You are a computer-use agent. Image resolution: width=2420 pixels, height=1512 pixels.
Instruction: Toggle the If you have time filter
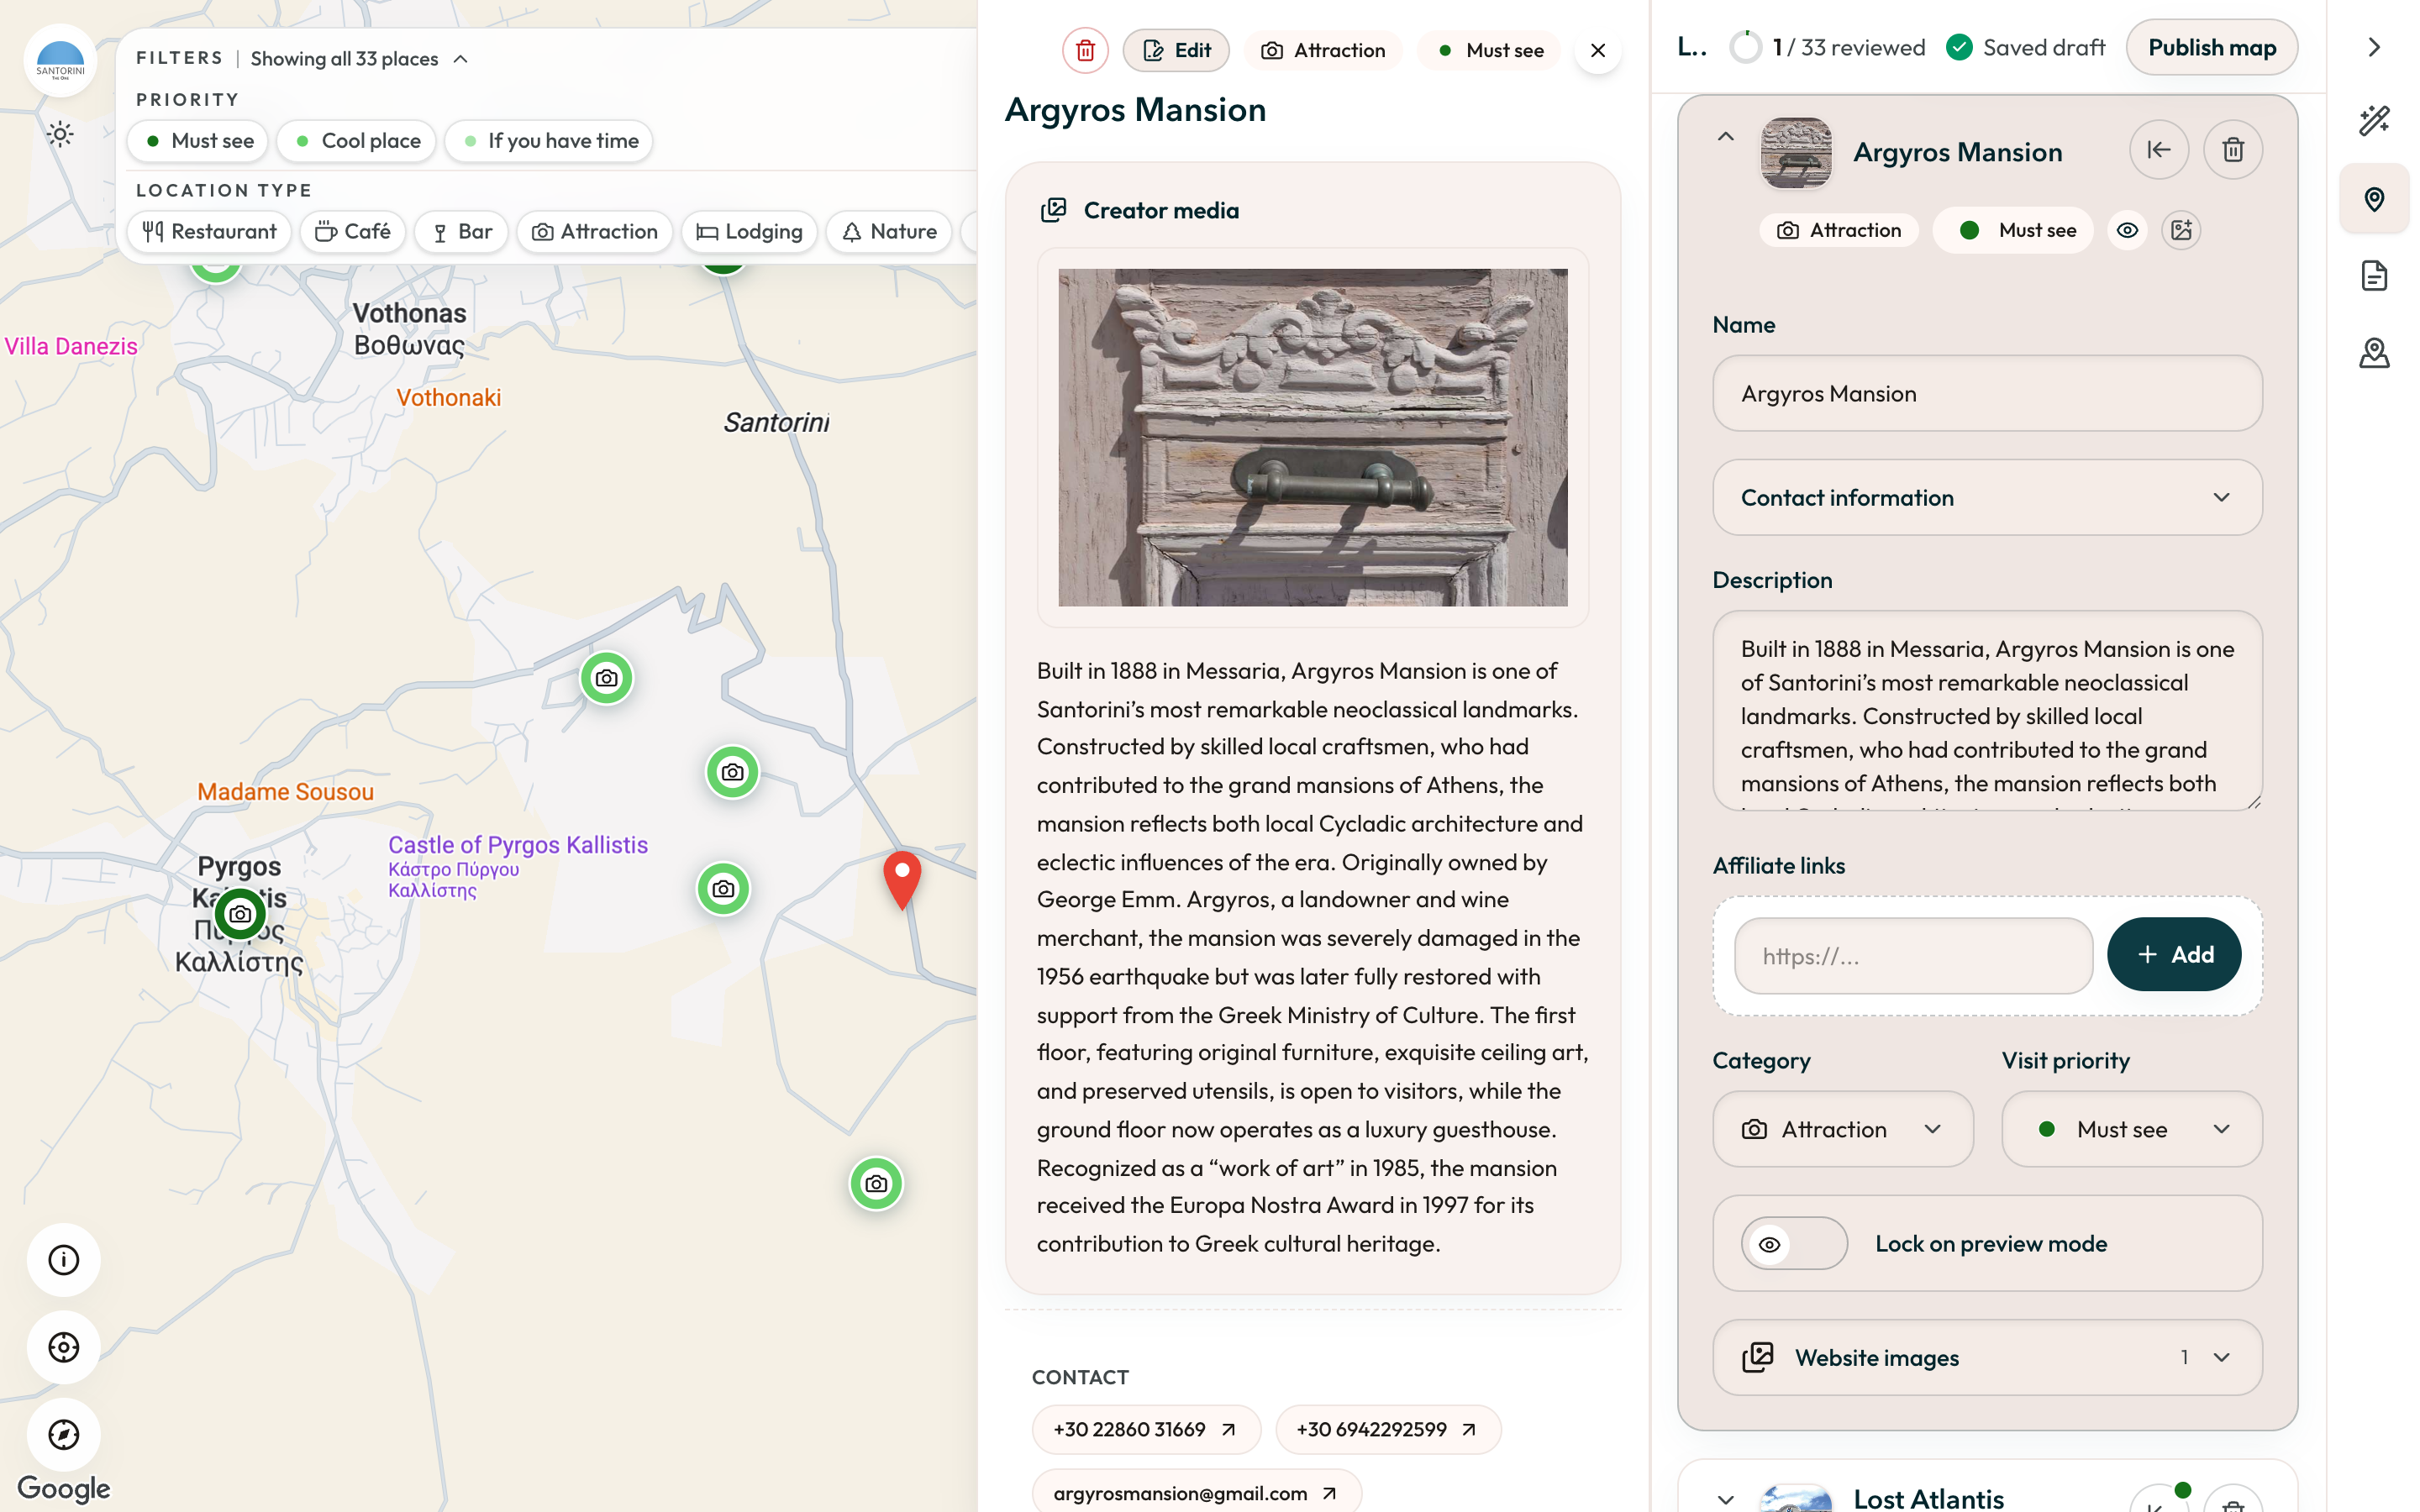click(x=549, y=141)
